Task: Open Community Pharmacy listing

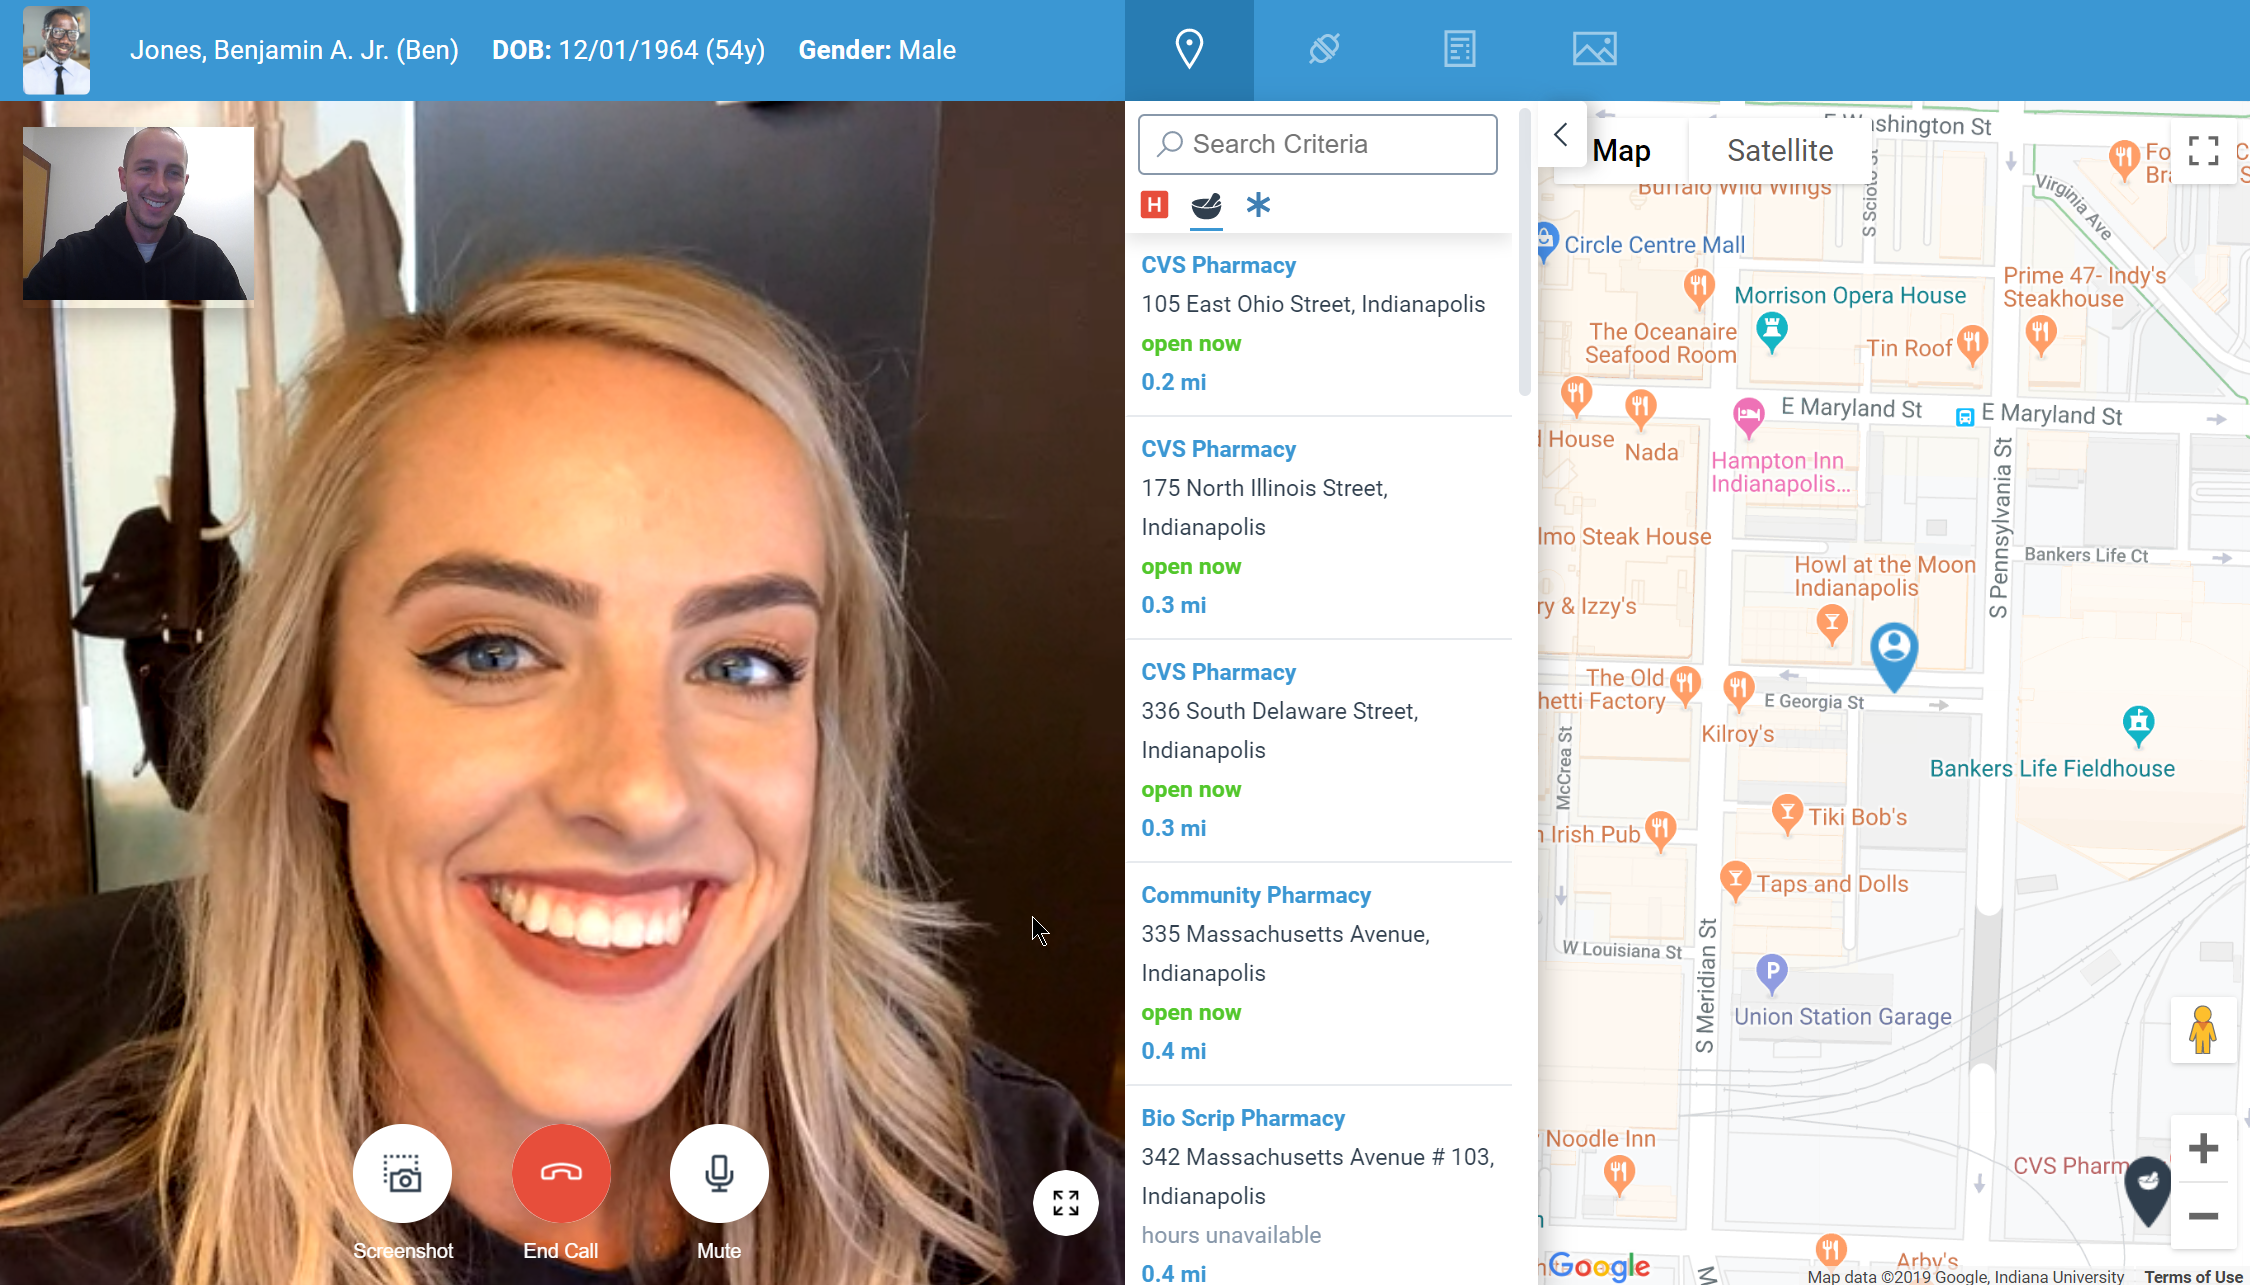Action: click(x=1255, y=895)
